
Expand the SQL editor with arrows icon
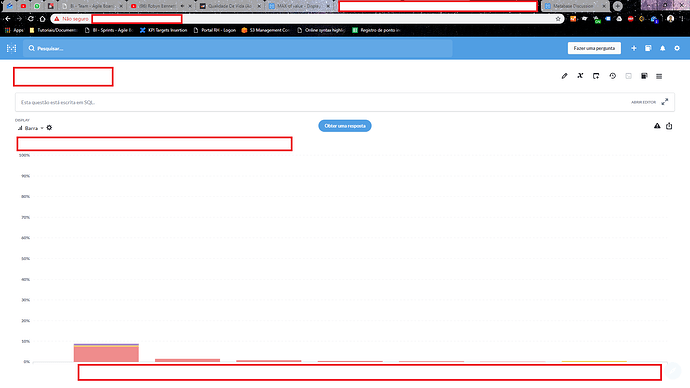coord(665,102)
